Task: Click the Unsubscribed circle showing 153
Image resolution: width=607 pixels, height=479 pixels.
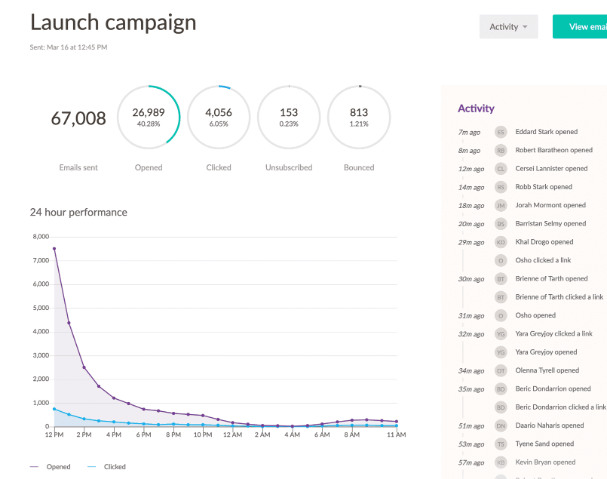Action: pos(289,117)
